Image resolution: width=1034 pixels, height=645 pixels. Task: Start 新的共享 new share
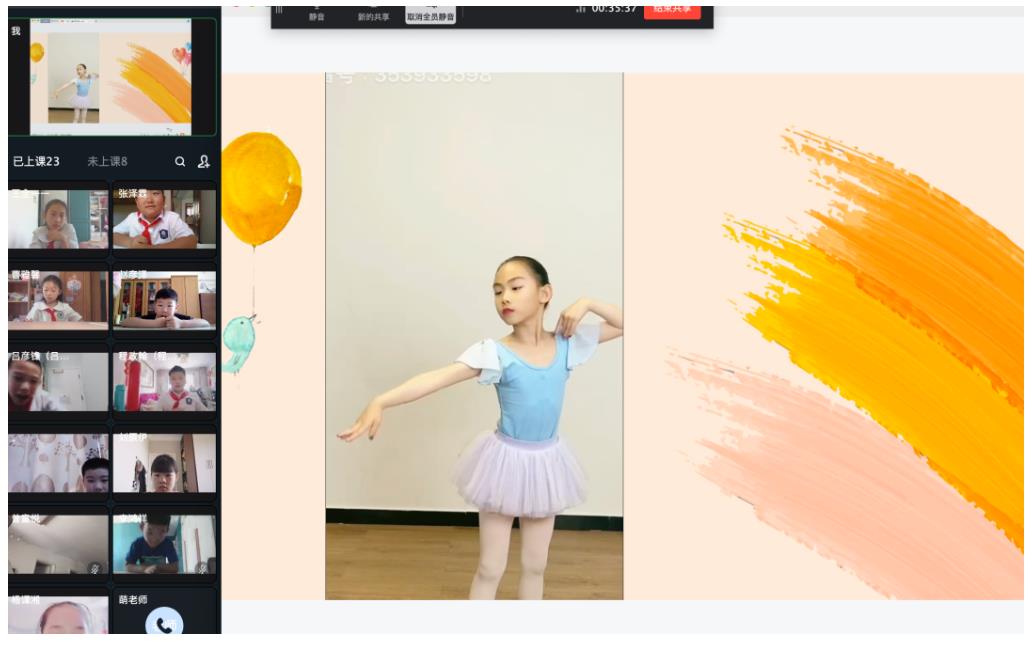(373, 12)
